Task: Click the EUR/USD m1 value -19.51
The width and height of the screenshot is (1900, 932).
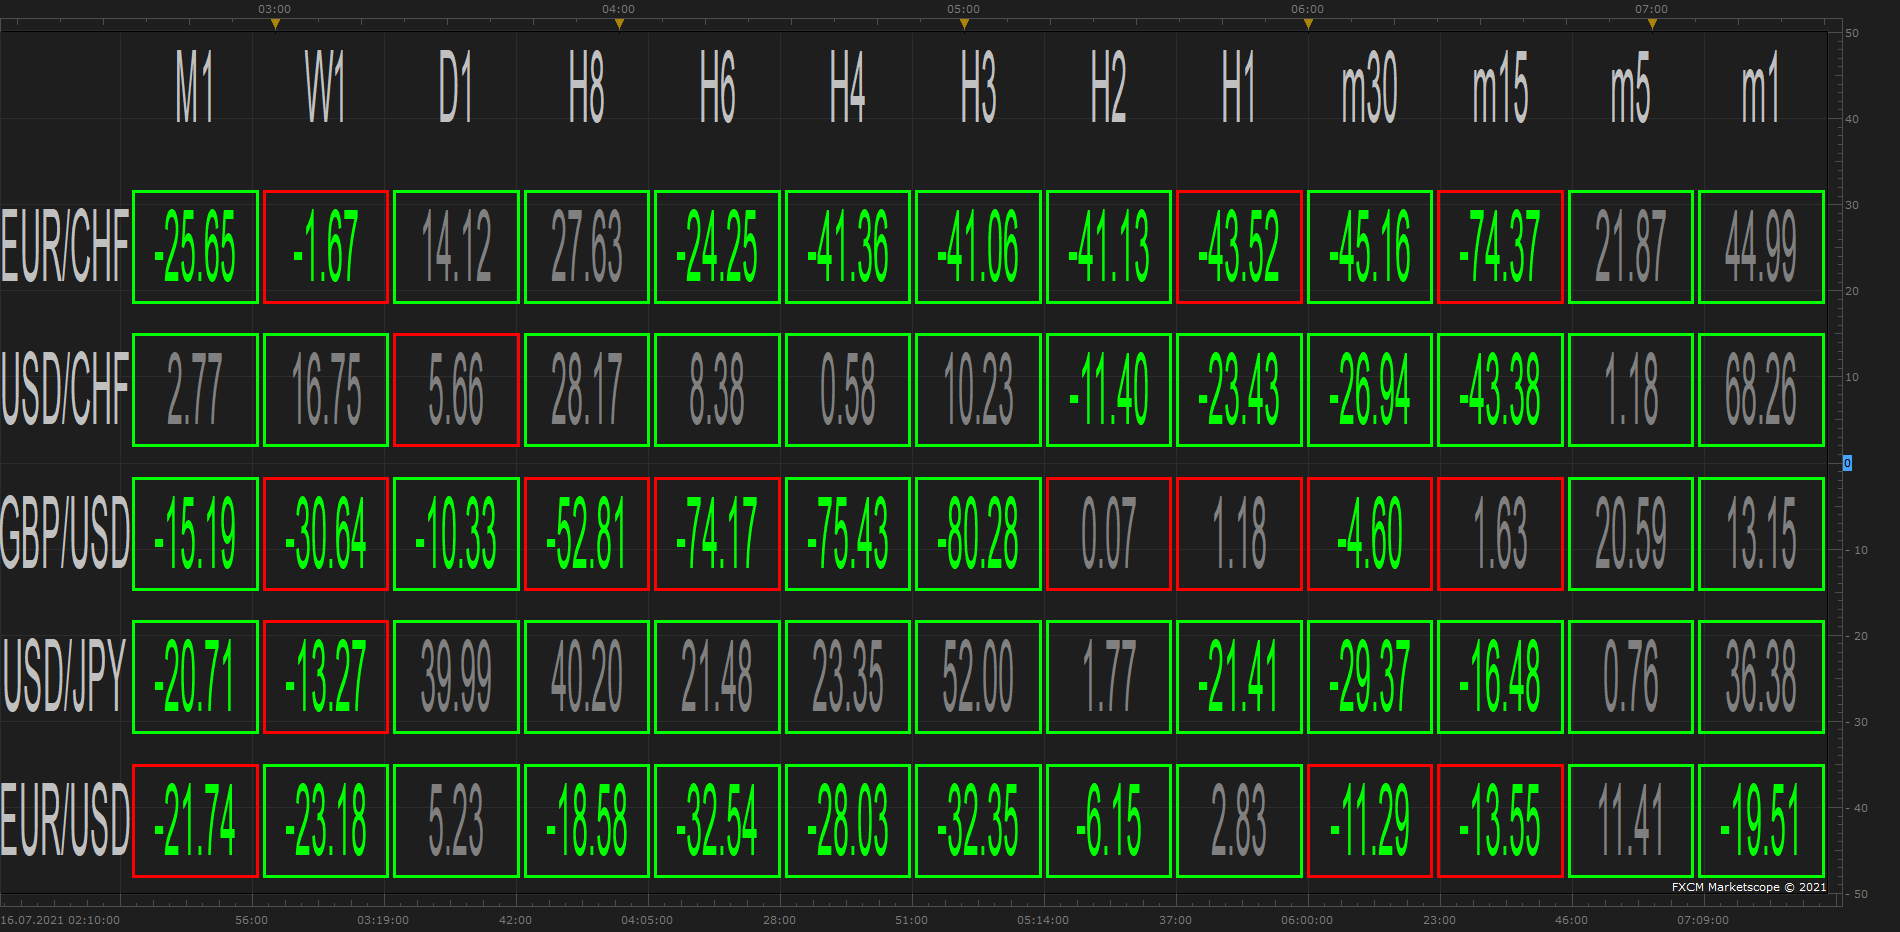Action: click(1761, 821)
